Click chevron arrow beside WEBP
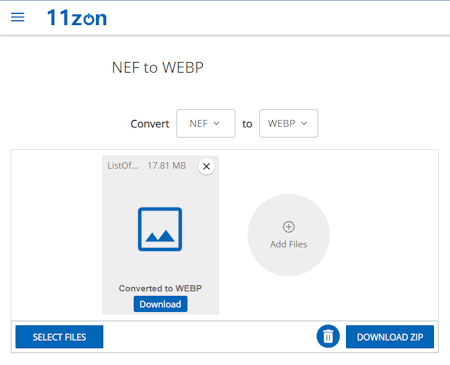 pyautogui.click(x=304, y=123)
